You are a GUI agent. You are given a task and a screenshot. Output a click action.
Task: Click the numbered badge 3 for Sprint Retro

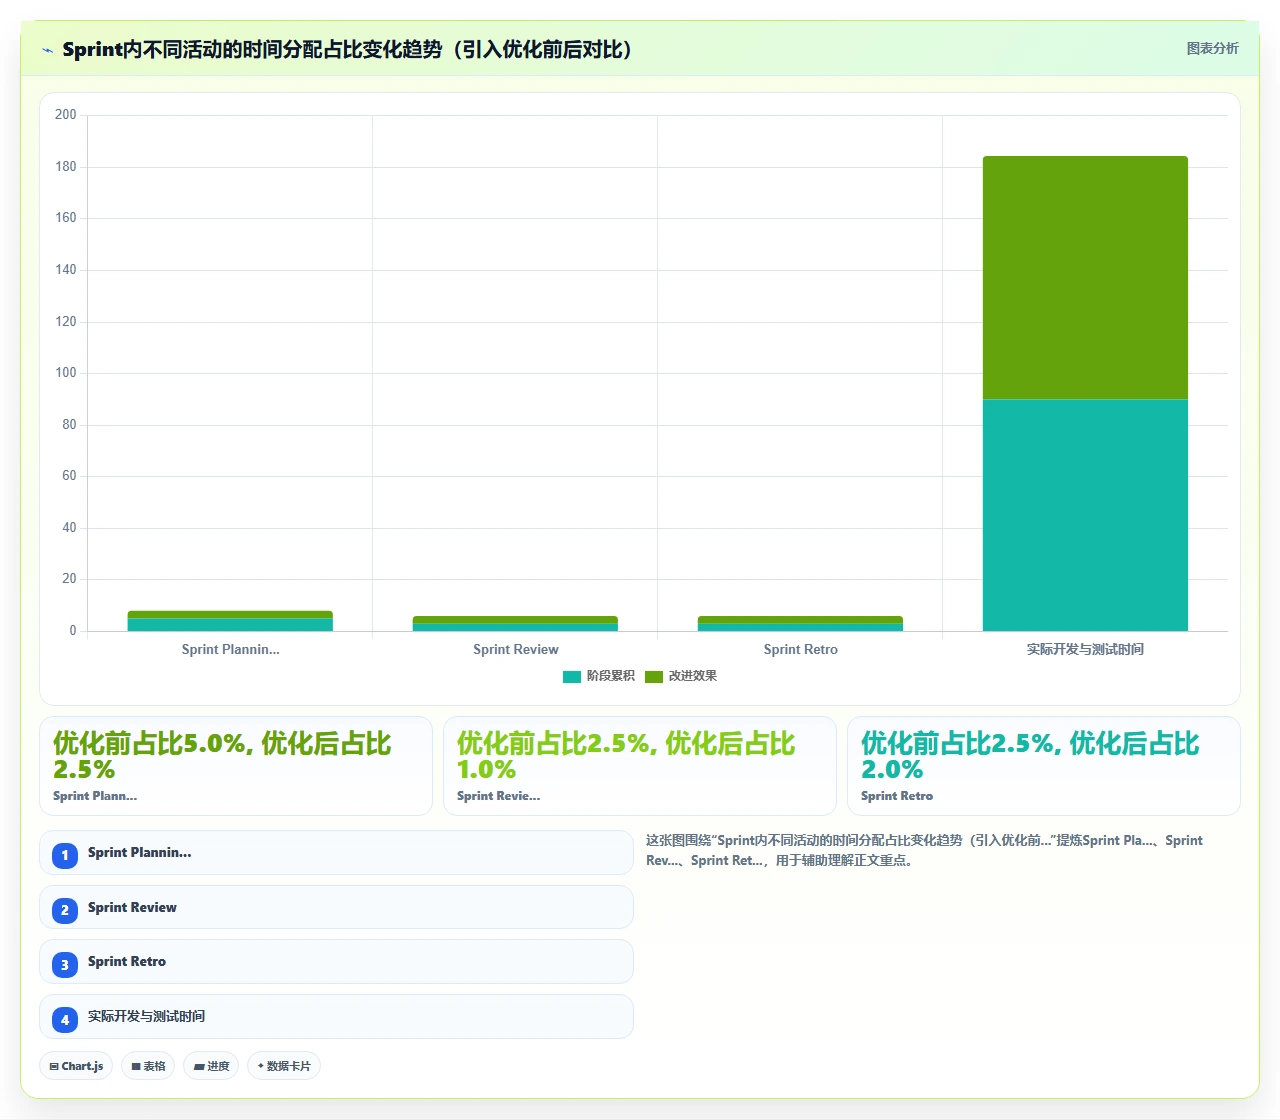[x=65, y=964]
